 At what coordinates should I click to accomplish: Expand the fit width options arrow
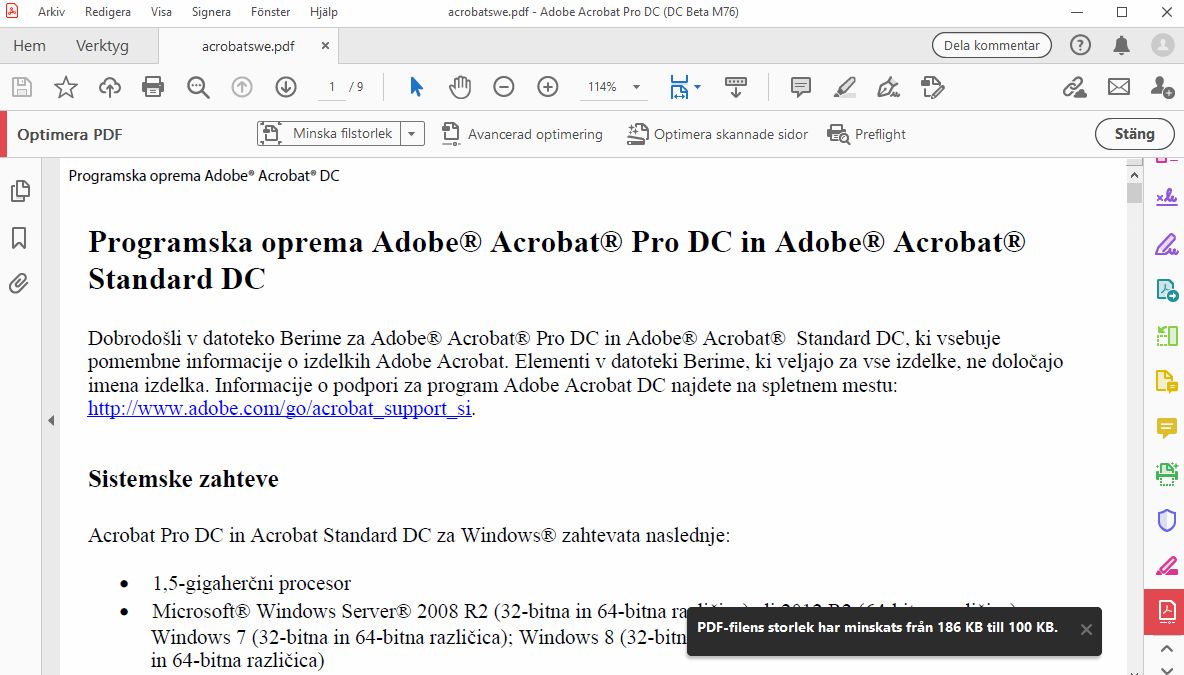(697, 87)
